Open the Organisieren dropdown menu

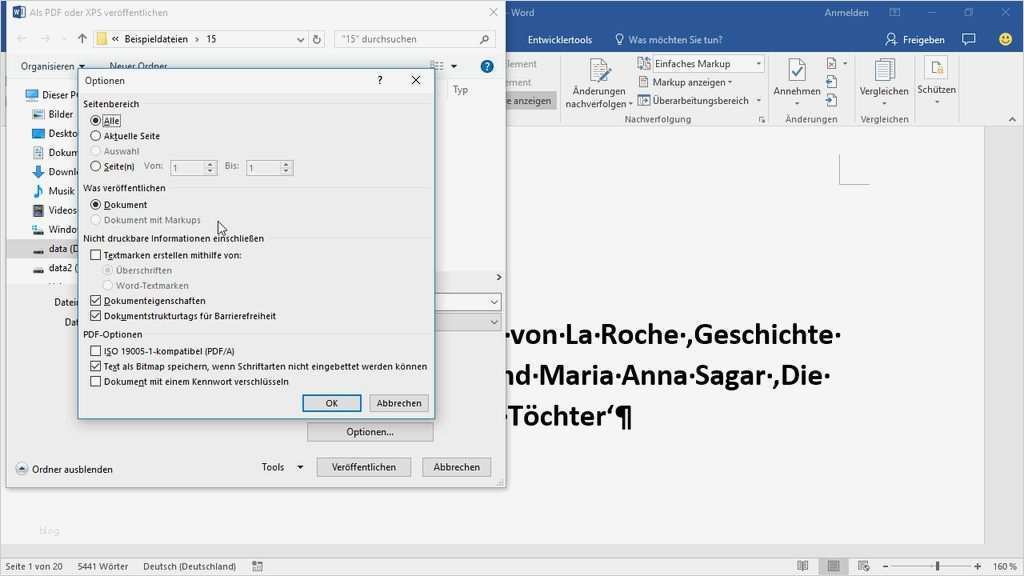(x=52, y=66)
